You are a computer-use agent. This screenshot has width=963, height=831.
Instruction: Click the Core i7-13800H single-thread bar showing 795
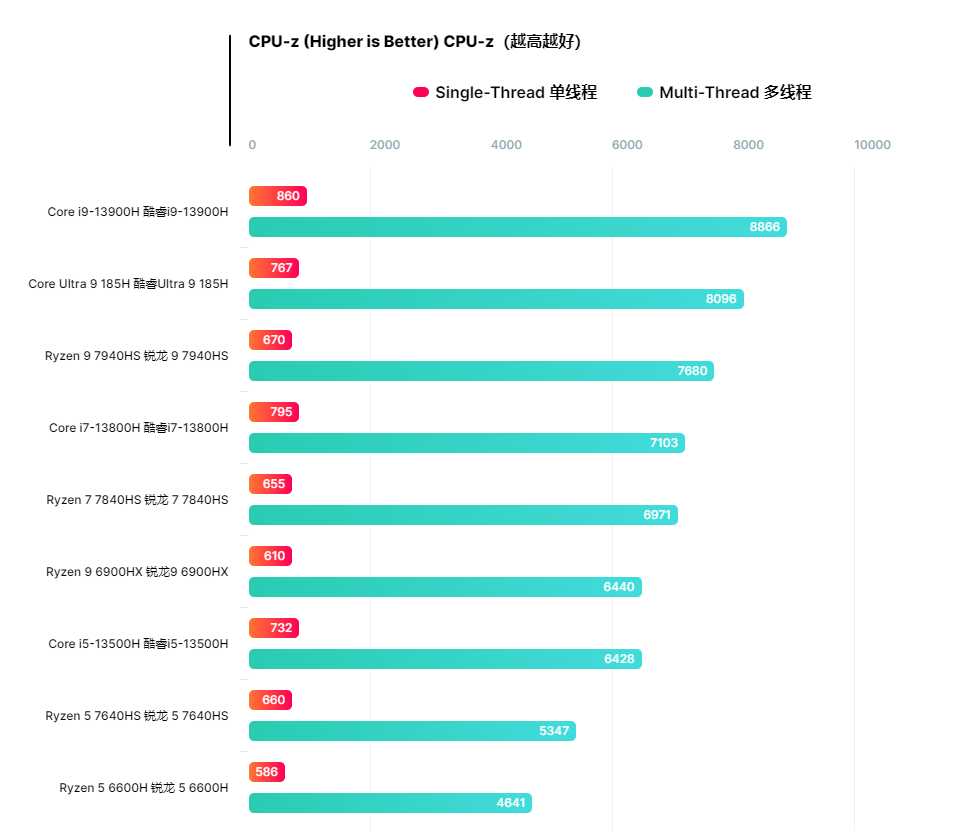click(273, 412)
